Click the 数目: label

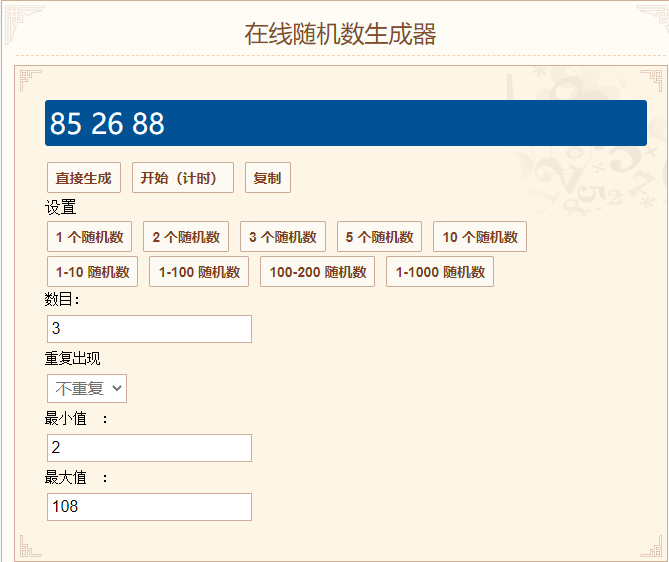[62, 299]
